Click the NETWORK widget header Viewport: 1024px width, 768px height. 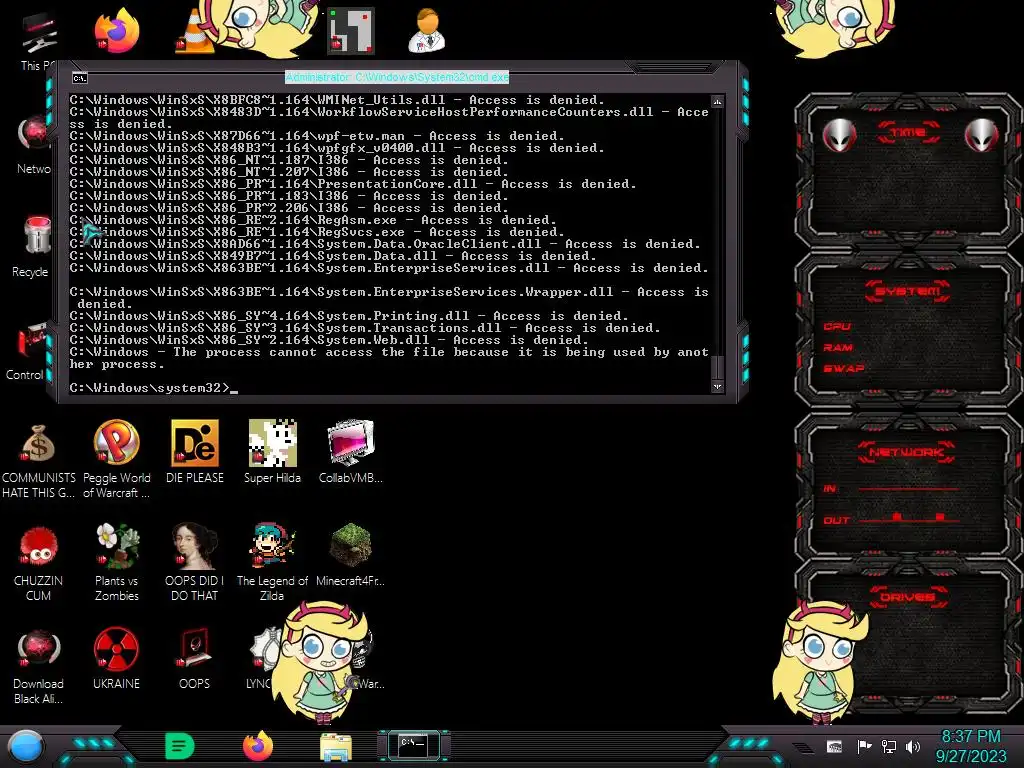(907, 452)
